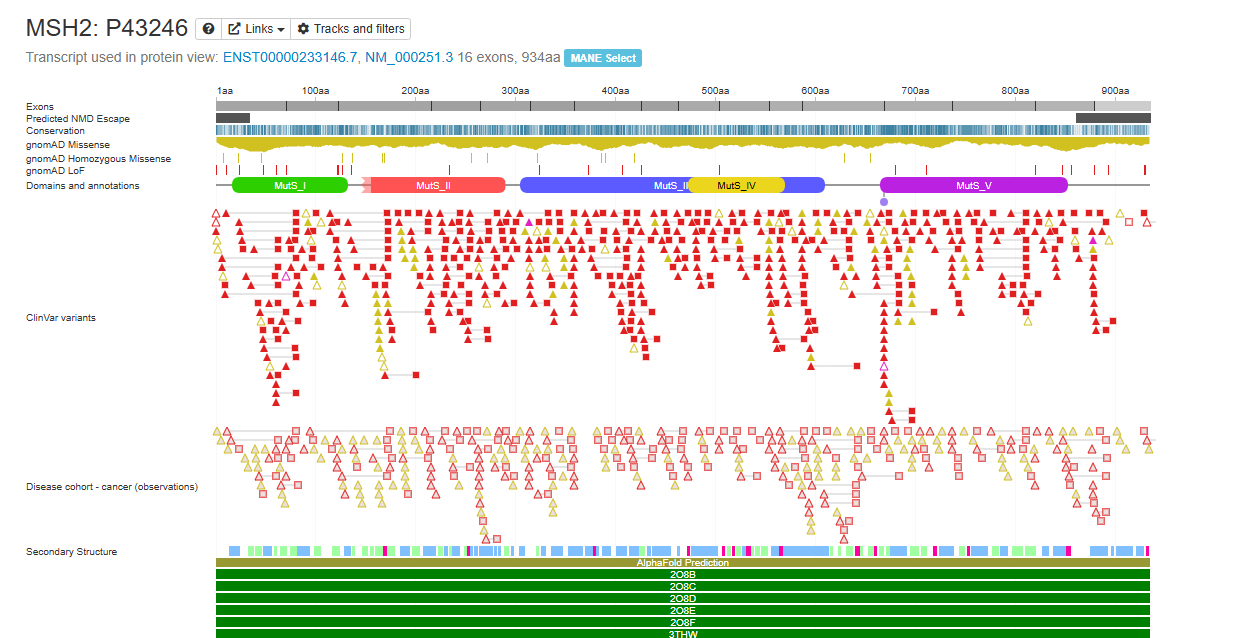Select the purple MutS_V domain
This screenshot has height=638, width=1235.
click(x=973, y=185)
